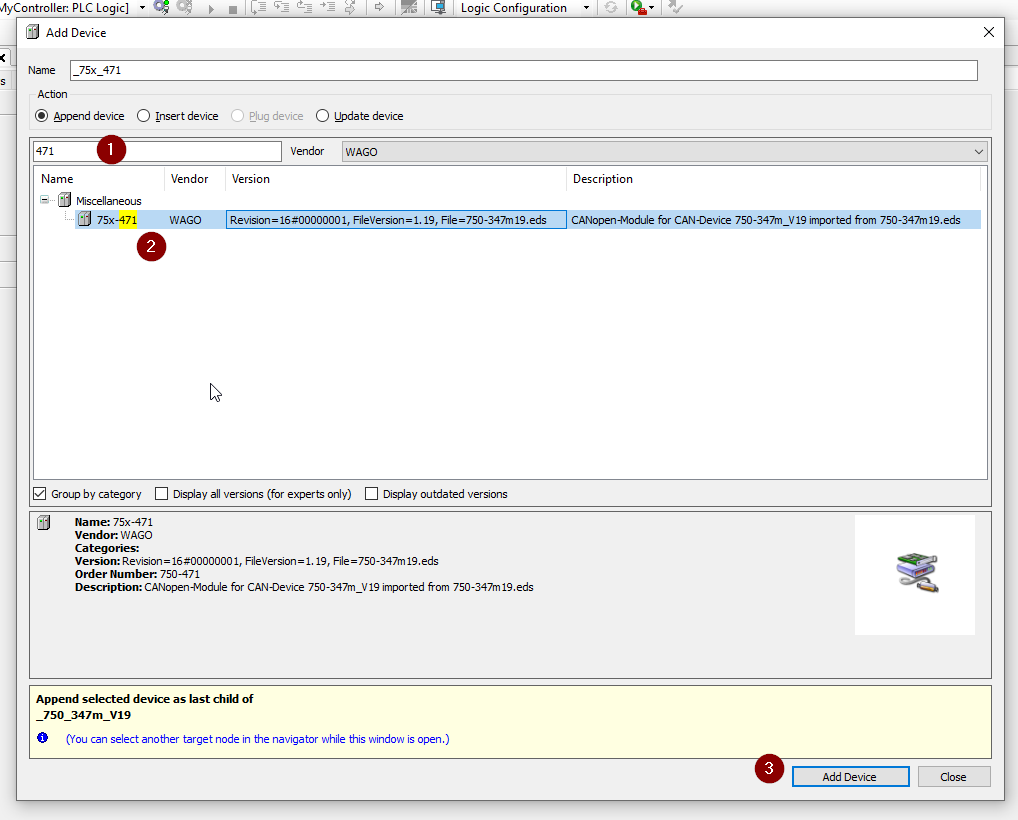
Task: Click the Step Out icon in toolbar
Action: tap(304, 7)
